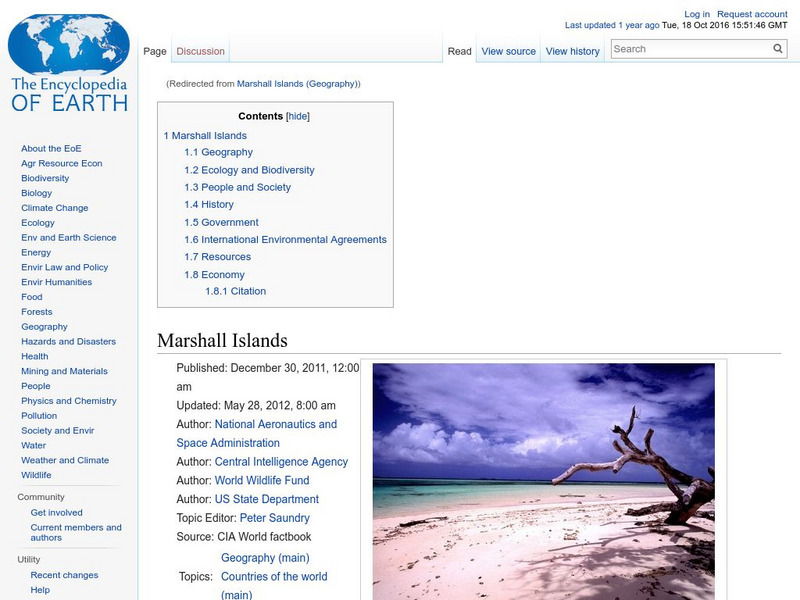Select the View source tab
The width and height of the screenshot is (800, 600).
click(x=508, y=50)
